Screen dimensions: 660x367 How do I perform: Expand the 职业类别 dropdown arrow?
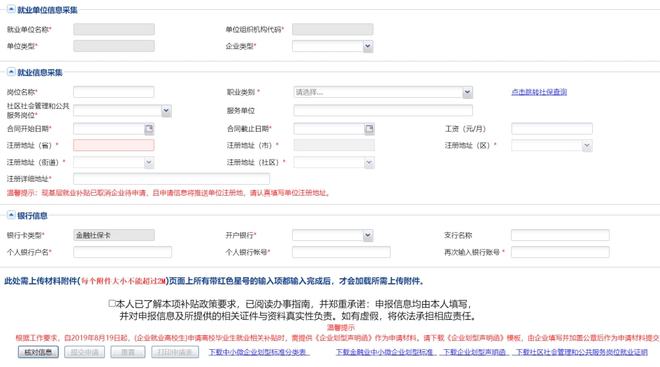click(467, 92)
